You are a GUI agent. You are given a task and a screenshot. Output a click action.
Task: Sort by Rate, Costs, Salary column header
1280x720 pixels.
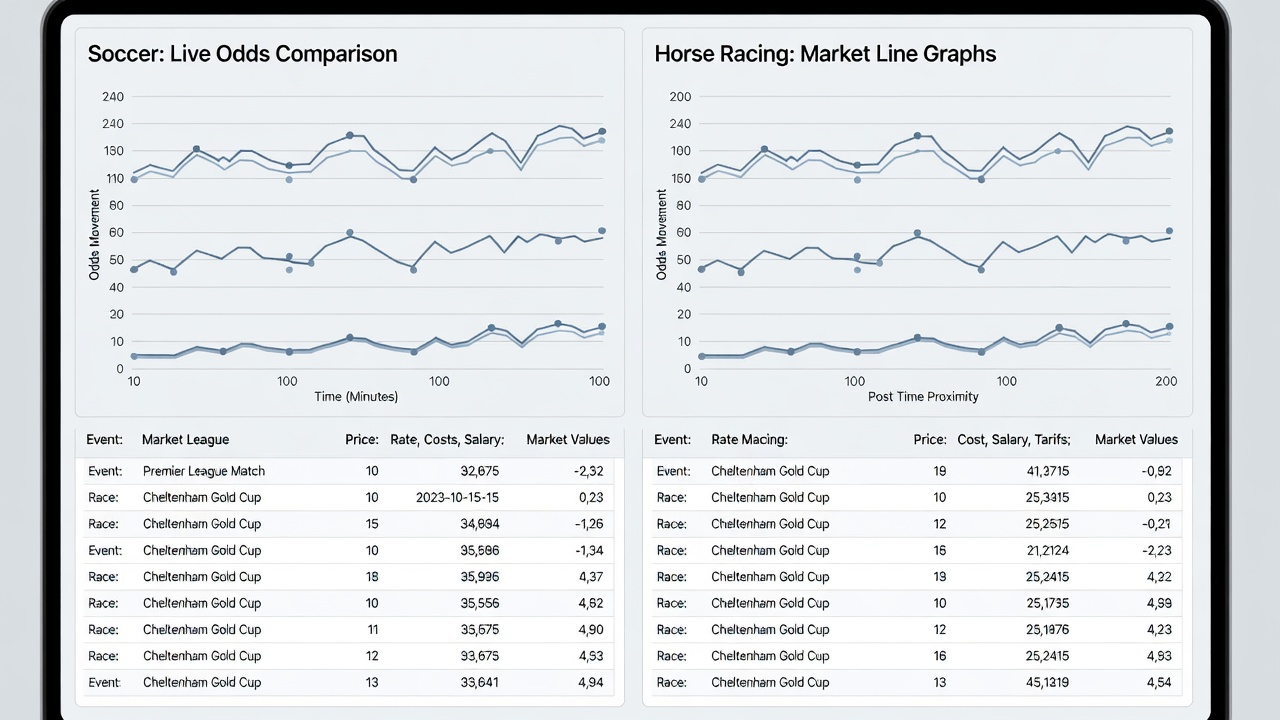click(447, 439)
